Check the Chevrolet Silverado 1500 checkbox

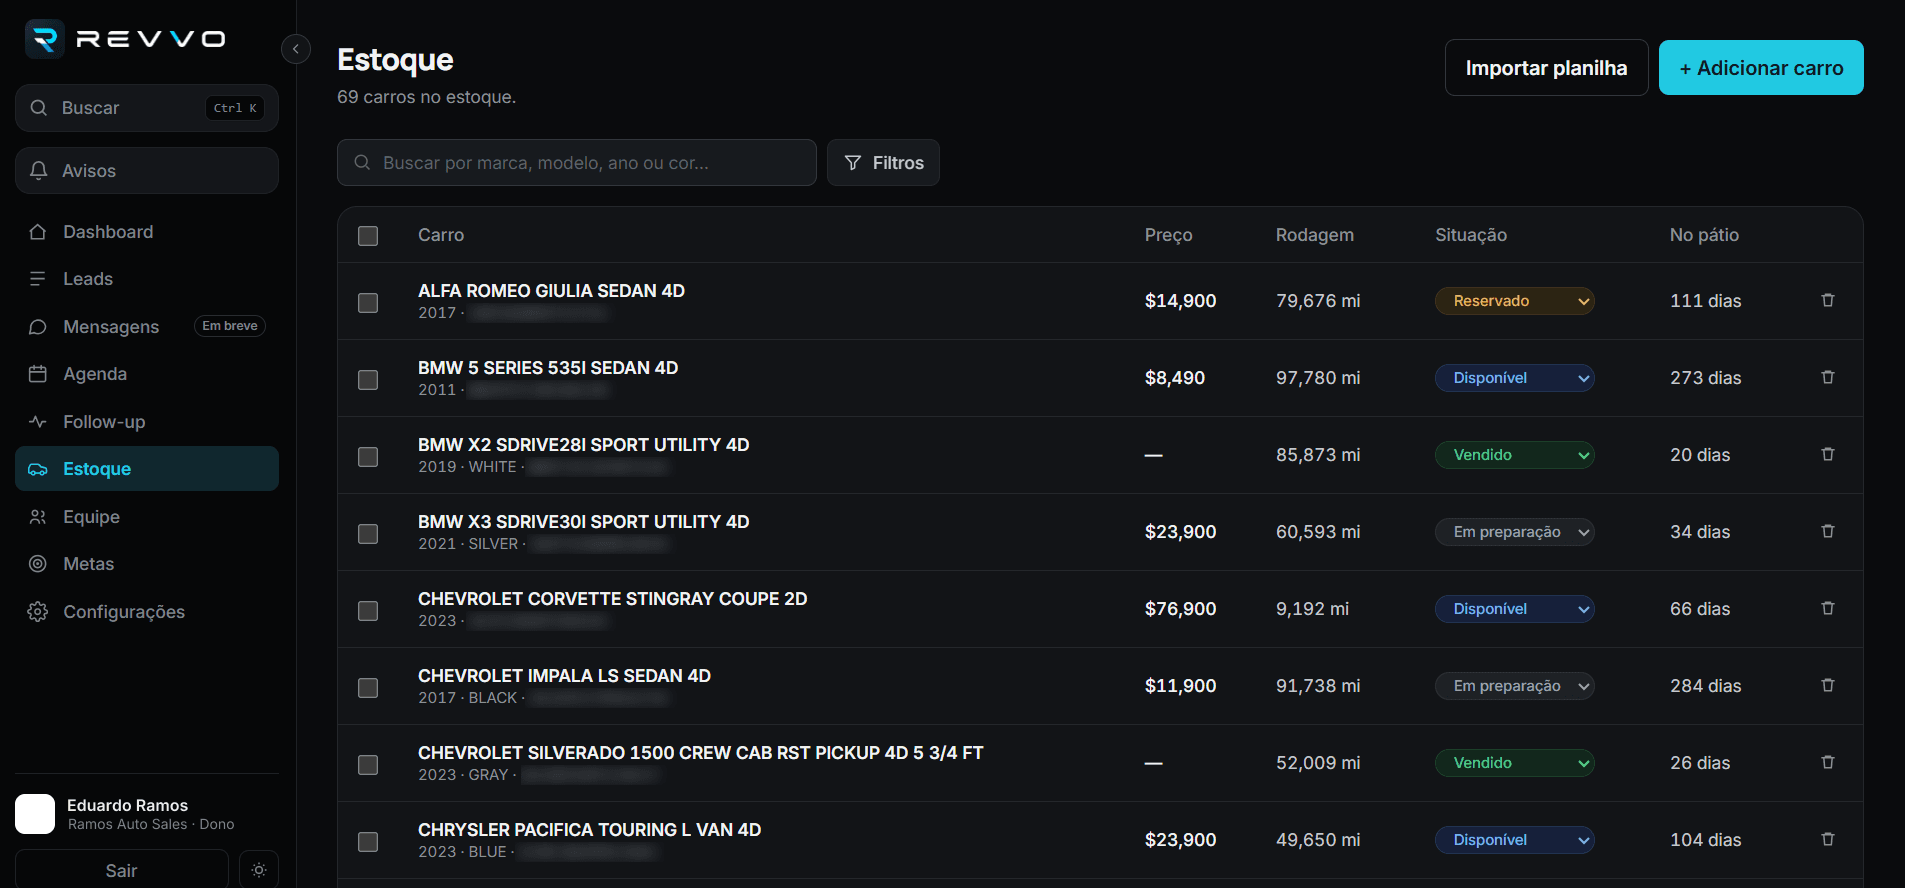pyautogui.click(x=368, y=765)
